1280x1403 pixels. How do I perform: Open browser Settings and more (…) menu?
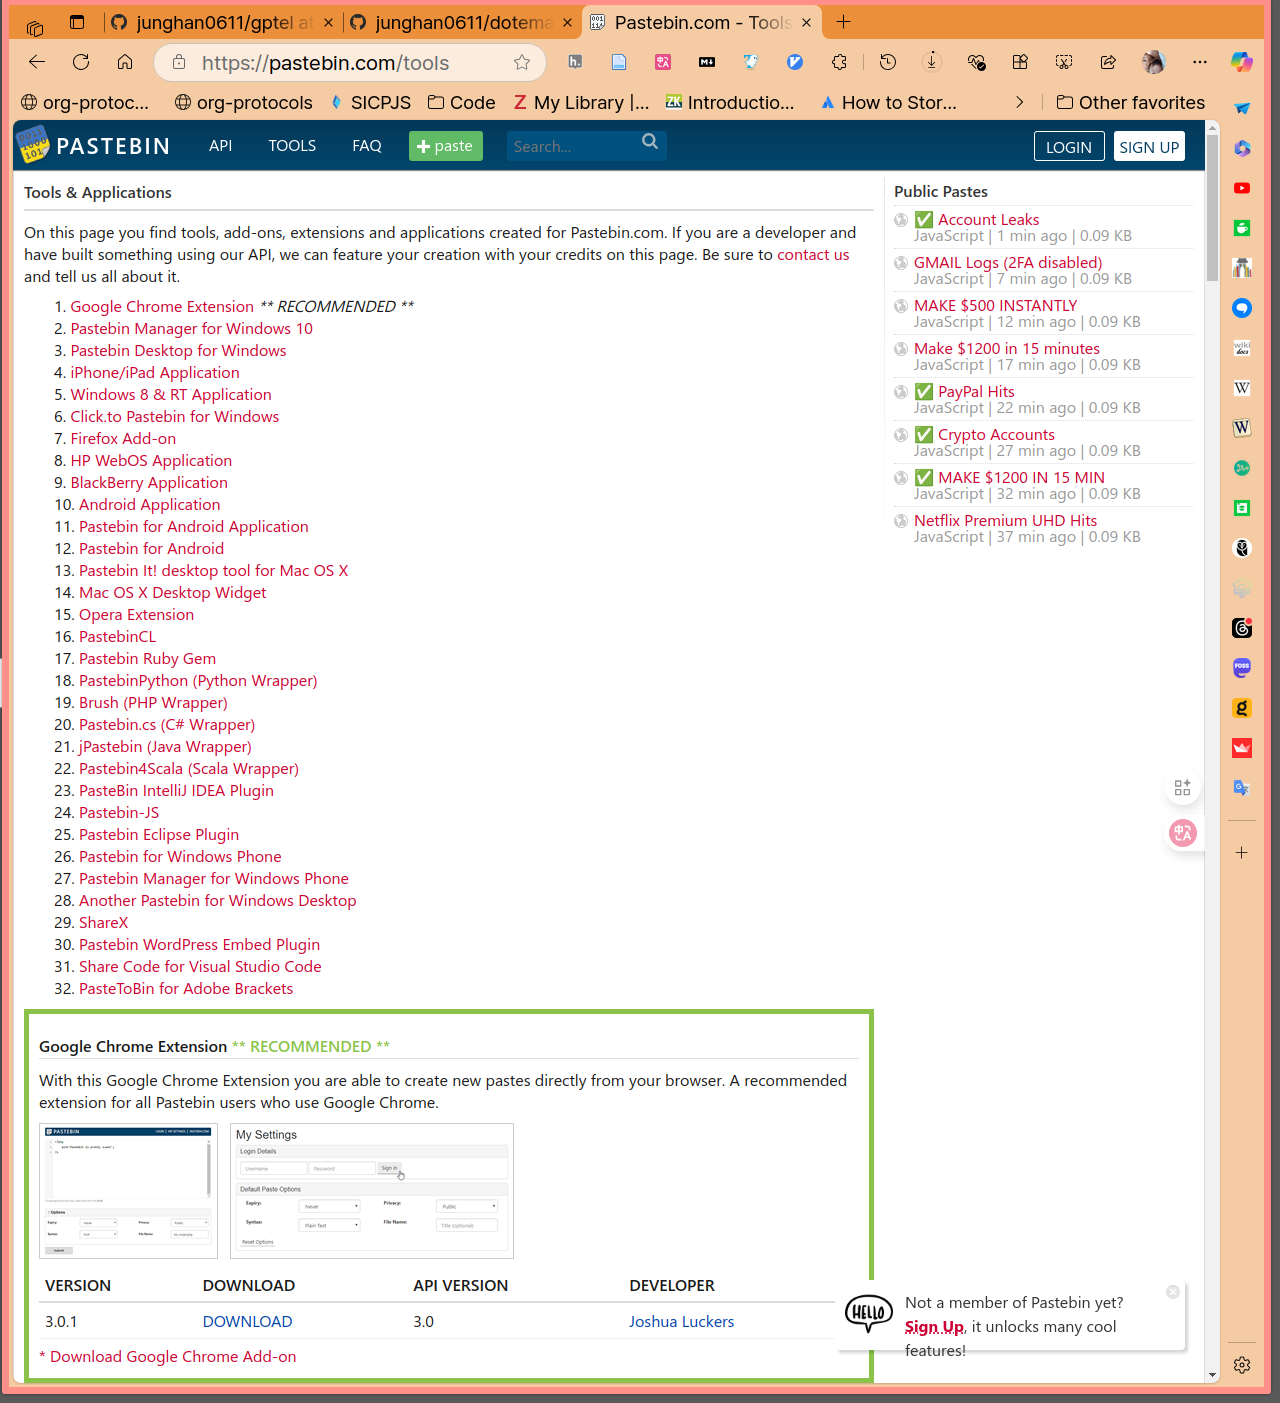click(x=1200, y=62)
